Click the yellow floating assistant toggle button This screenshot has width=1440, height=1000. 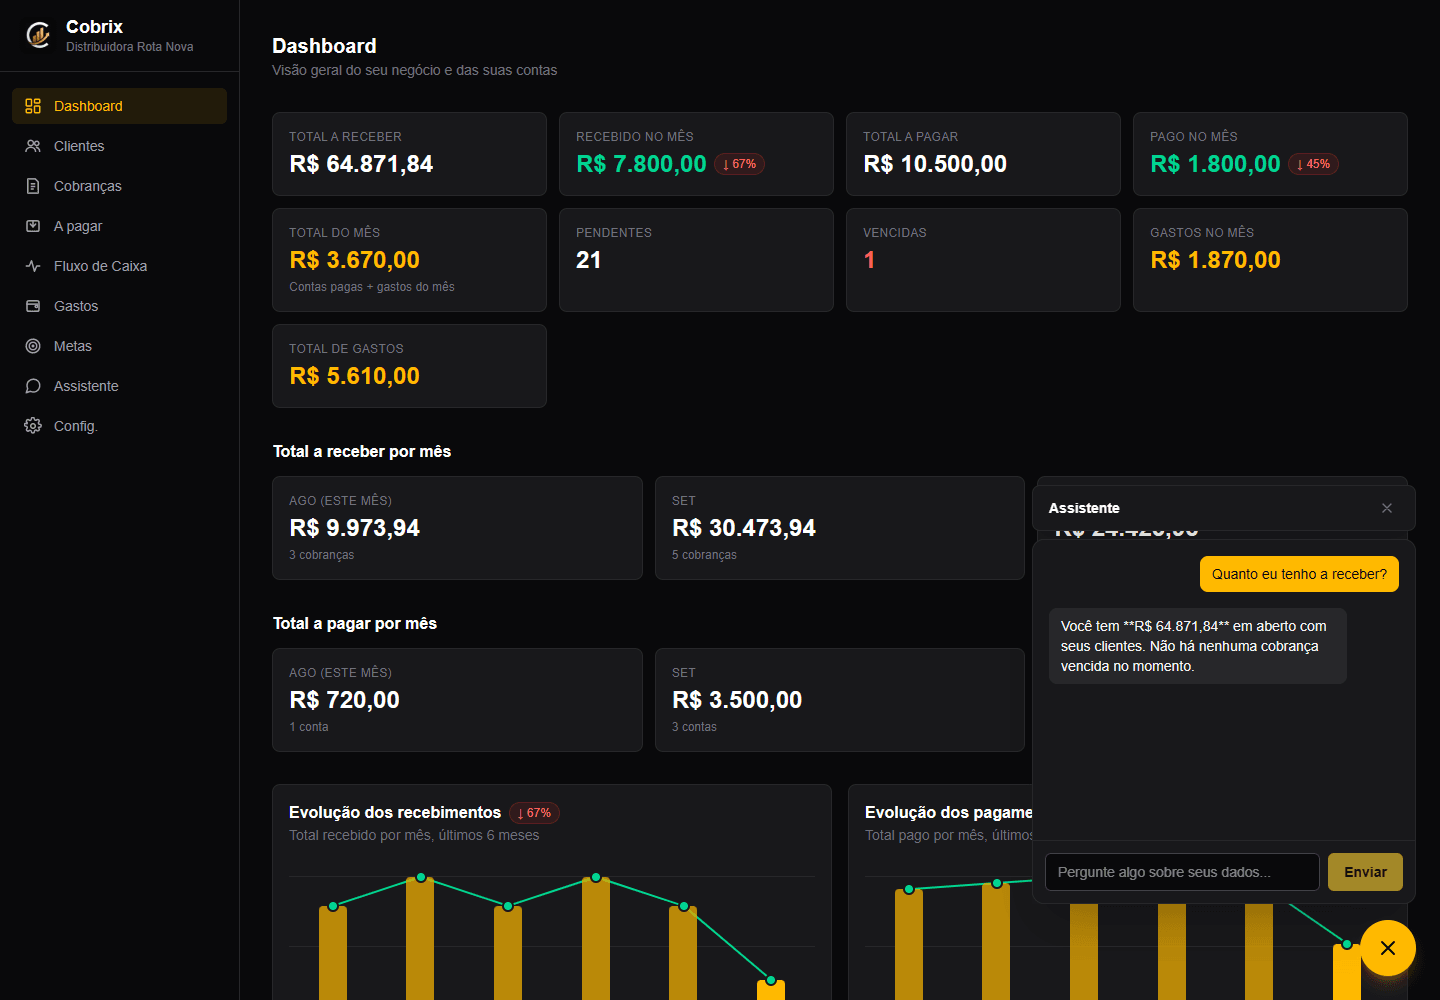point(1388,948)
